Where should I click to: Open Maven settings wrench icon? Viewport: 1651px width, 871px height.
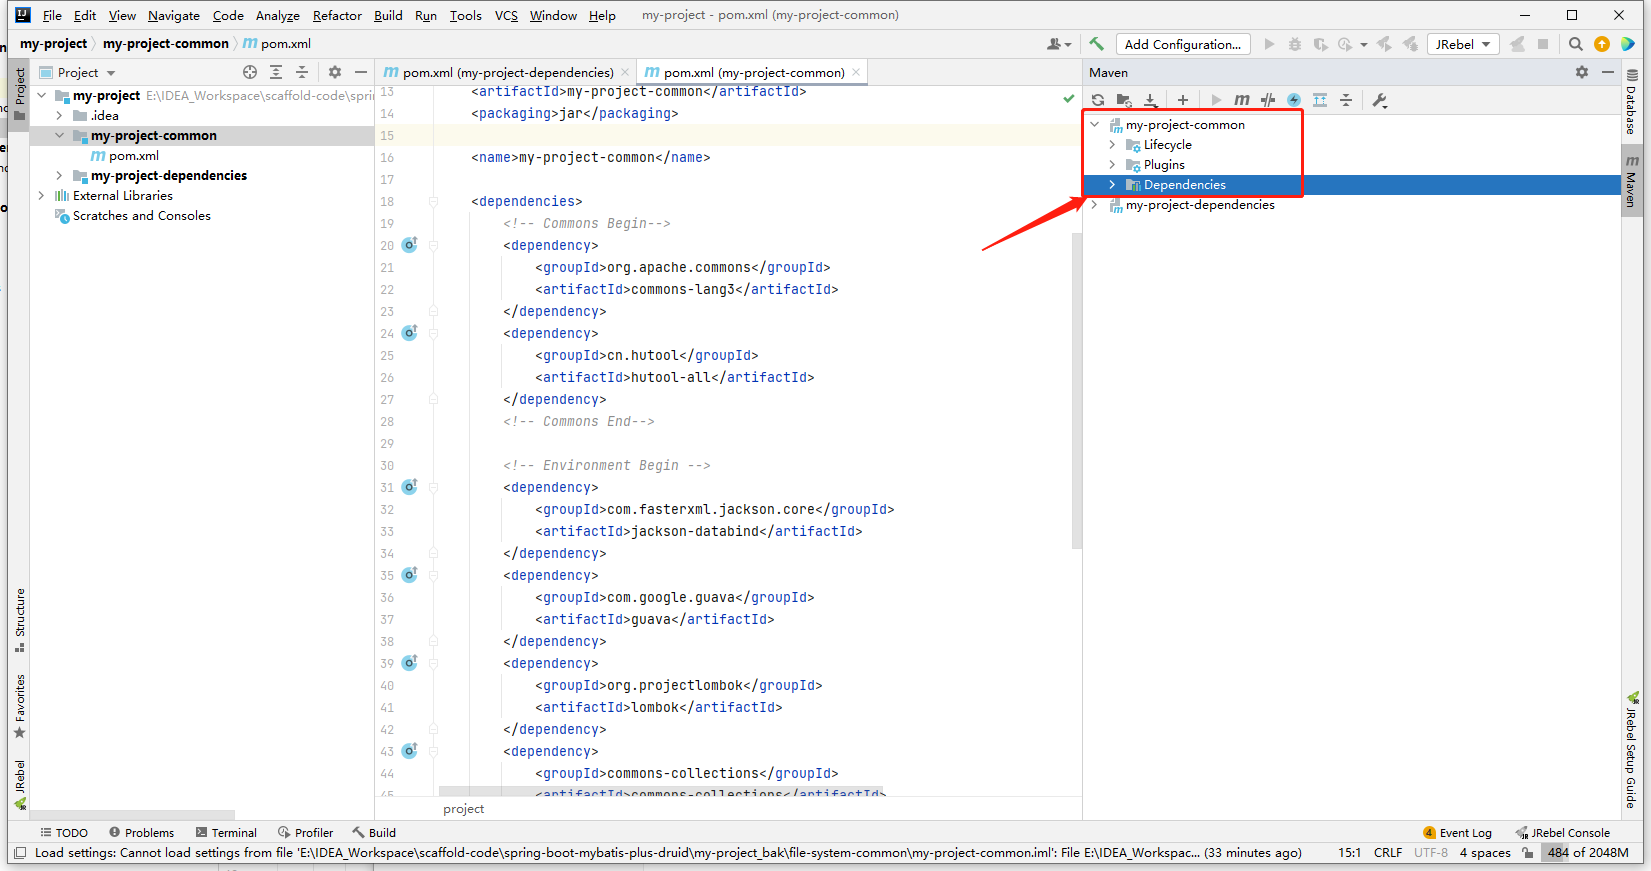1379,100
